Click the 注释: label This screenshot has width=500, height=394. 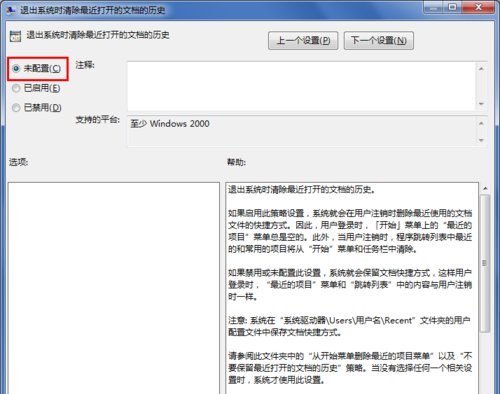coord(85,65)
